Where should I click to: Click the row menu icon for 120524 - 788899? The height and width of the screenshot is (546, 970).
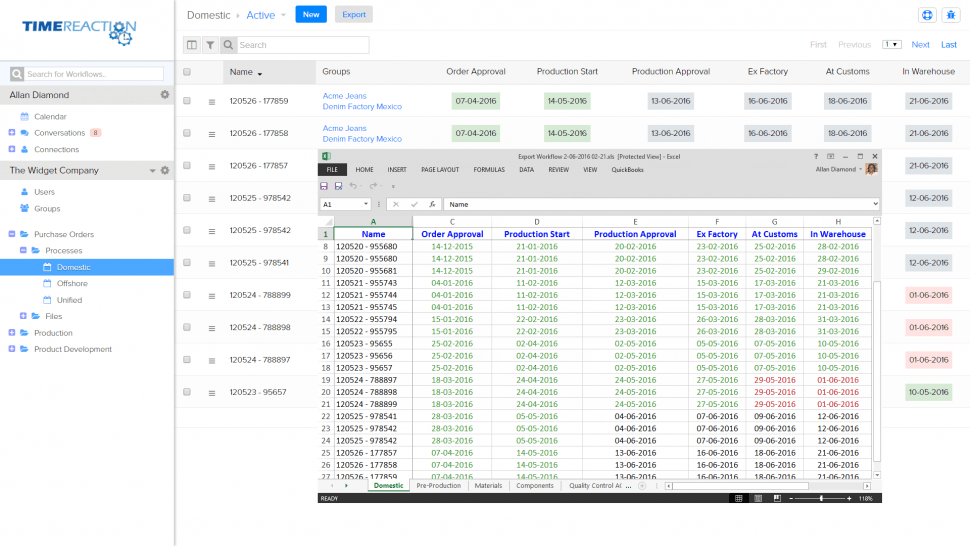212,296
